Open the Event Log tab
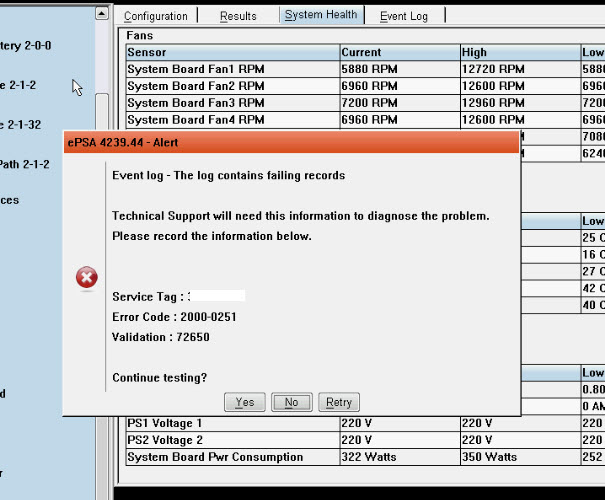Screen dimensions: 605x500 pyautogui.click(x=404, y=16)
